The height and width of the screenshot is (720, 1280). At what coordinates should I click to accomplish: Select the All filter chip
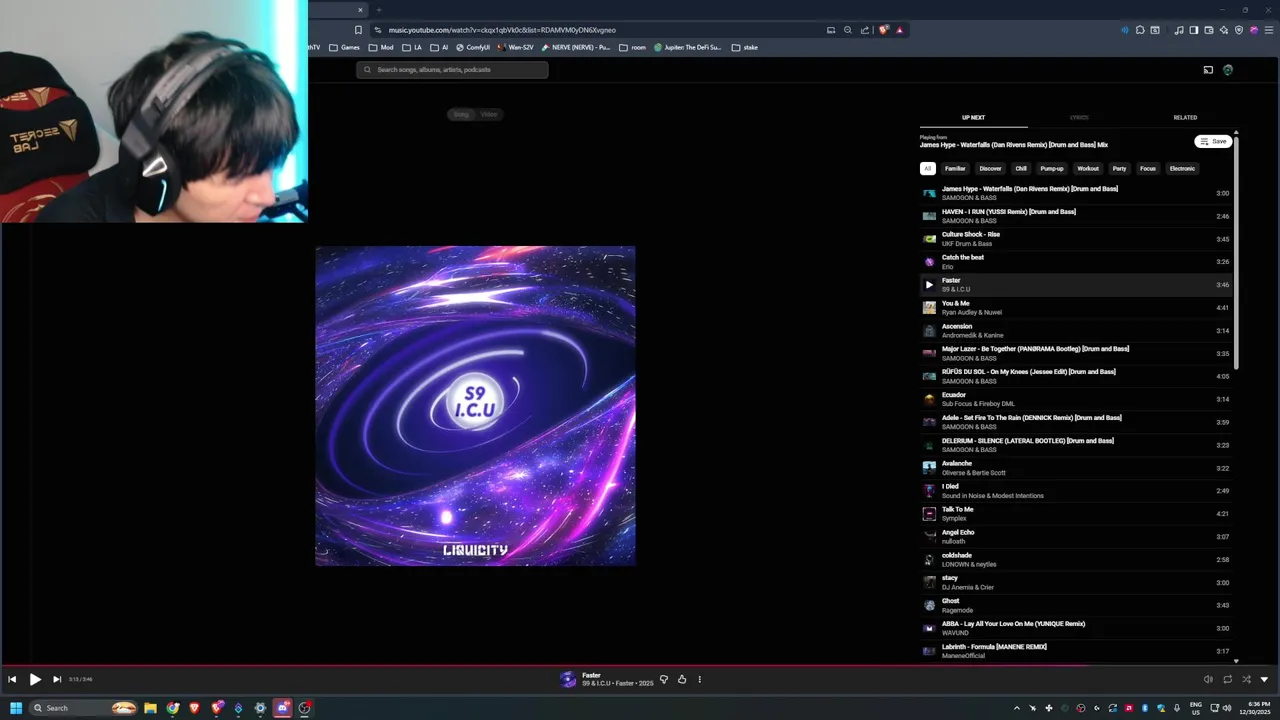point(928,168)
